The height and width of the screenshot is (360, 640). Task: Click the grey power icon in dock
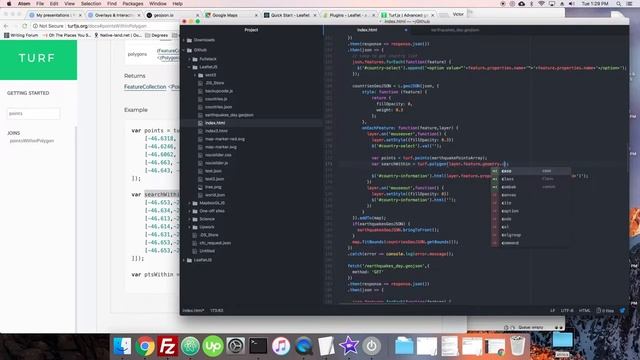[x=371, y=346]
